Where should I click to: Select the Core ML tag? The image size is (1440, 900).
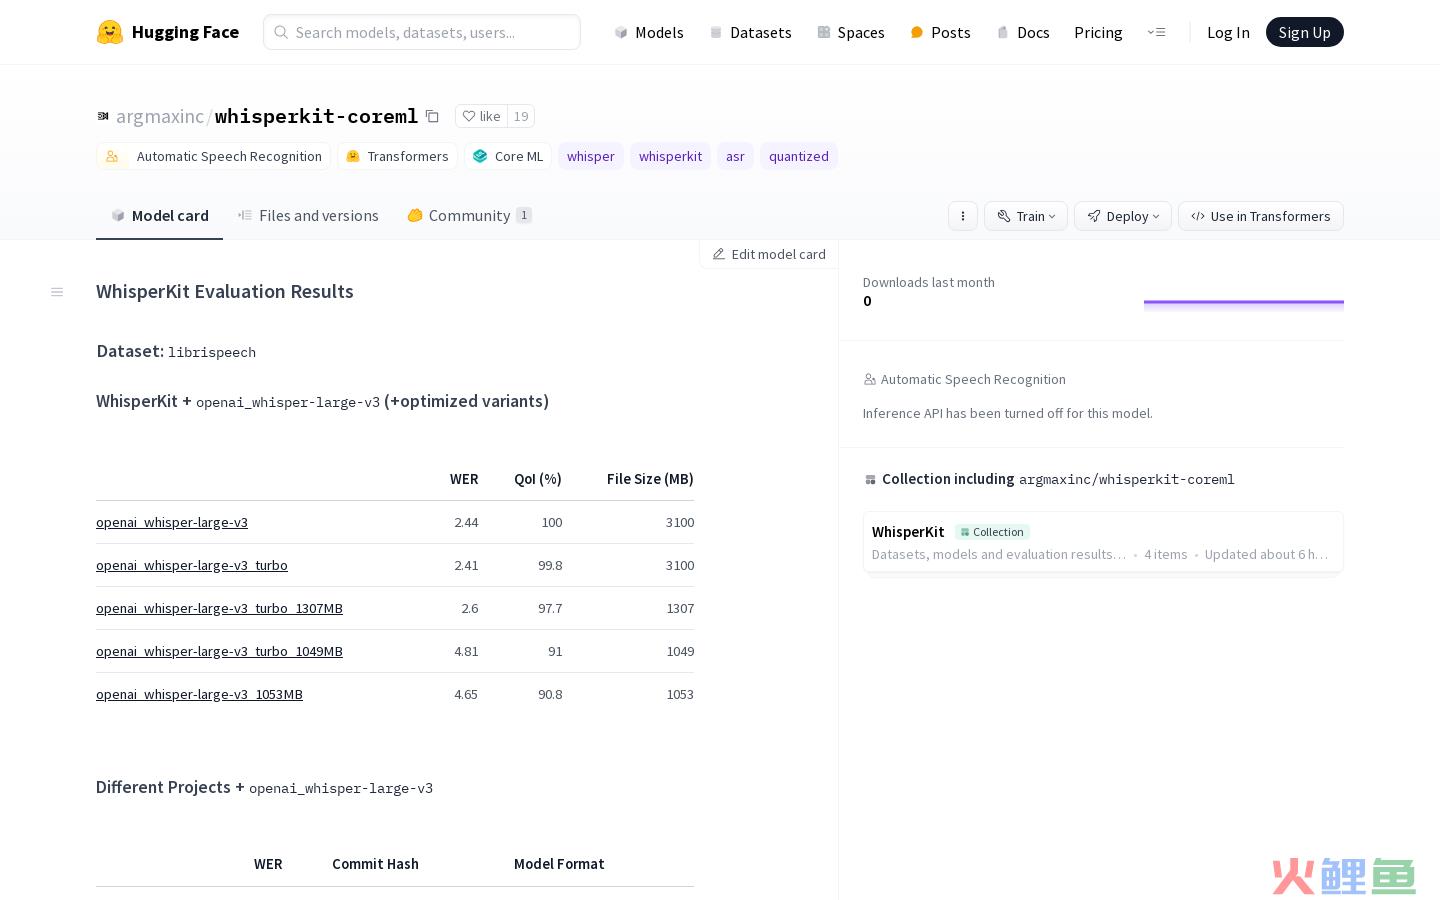coord(508,156)
